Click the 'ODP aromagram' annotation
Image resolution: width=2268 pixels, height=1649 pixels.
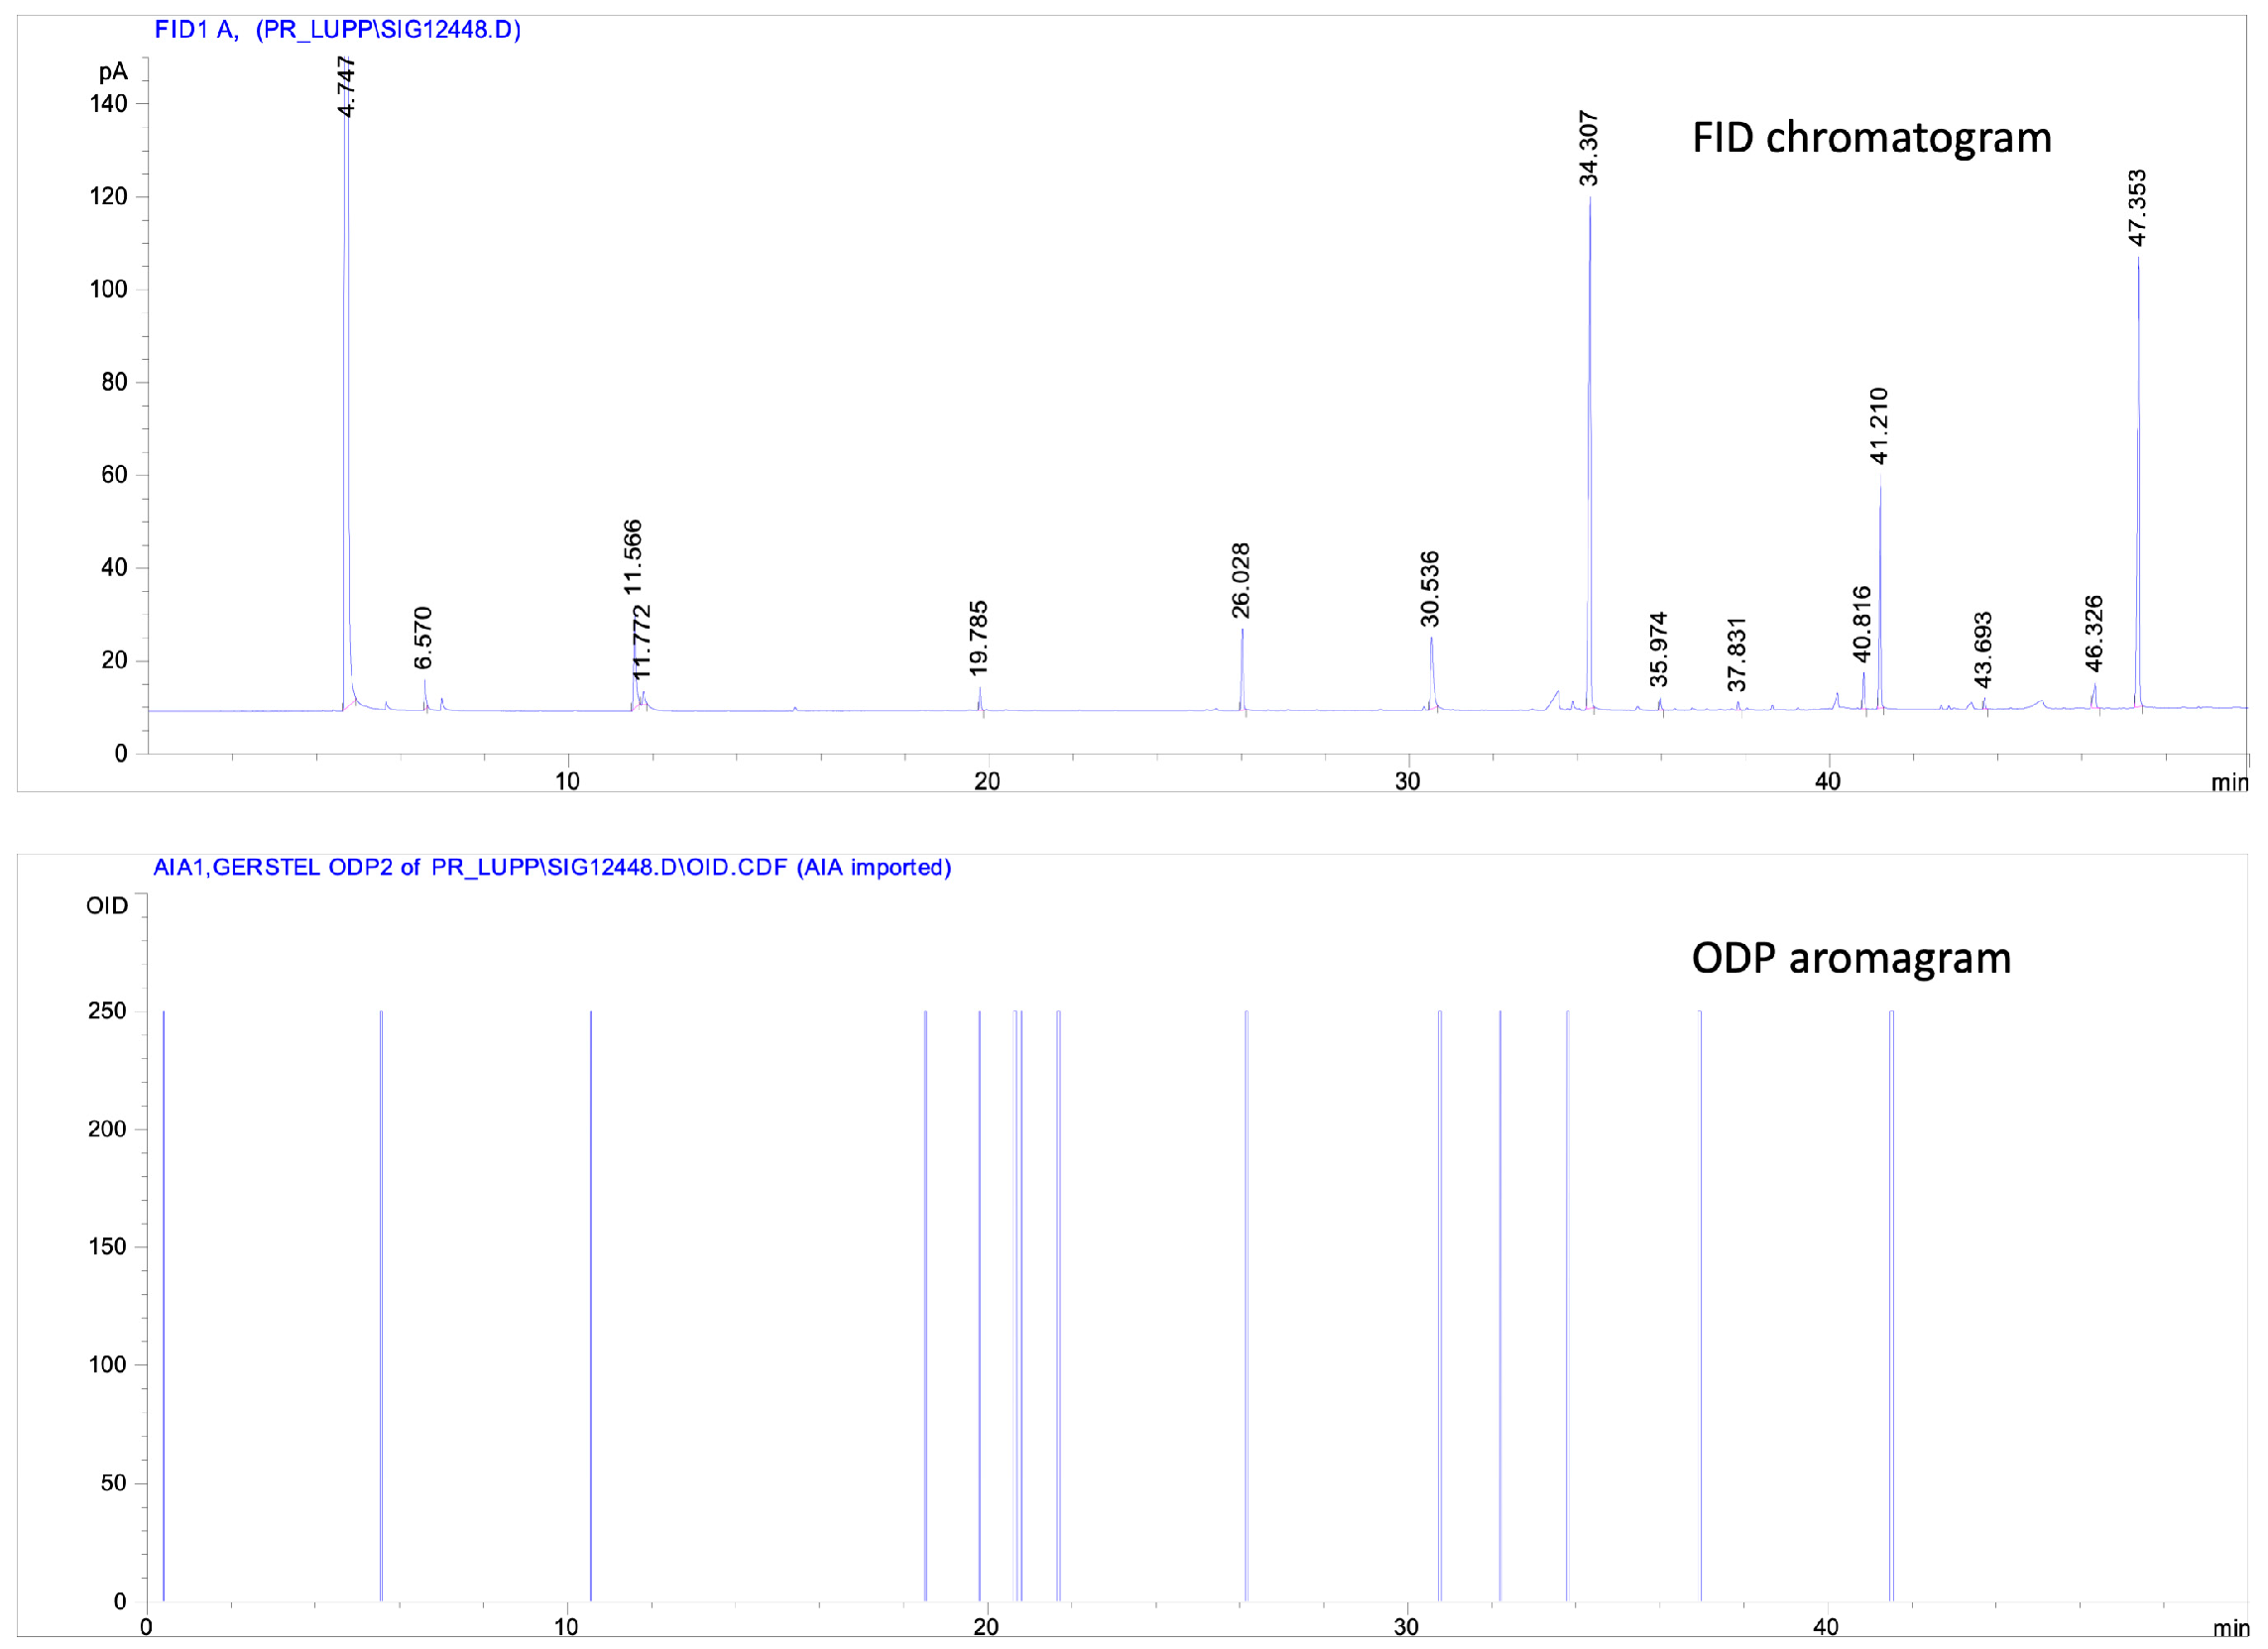1852,959
